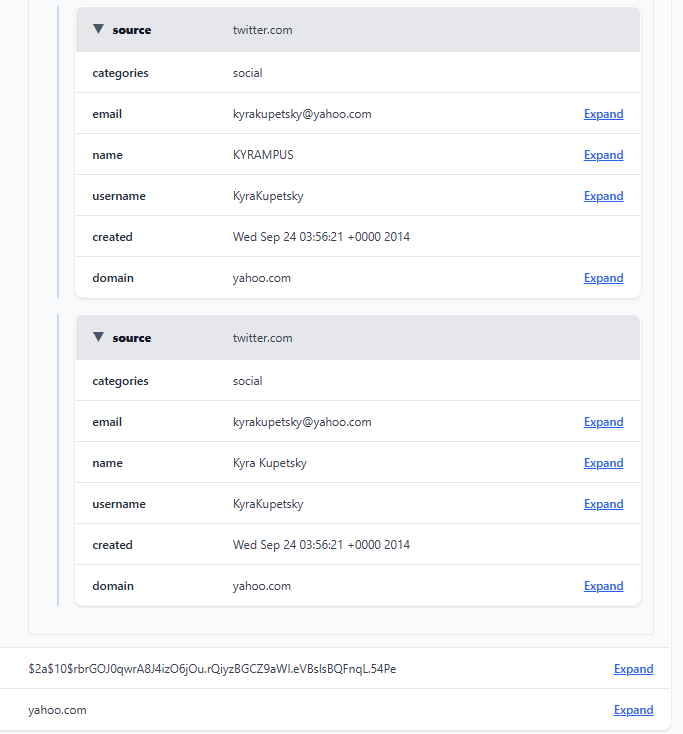Image resolution: width=683 pixels, height=734 pixels.
Task: Click the social category value in second card
Action: click(x=247, y=381)
